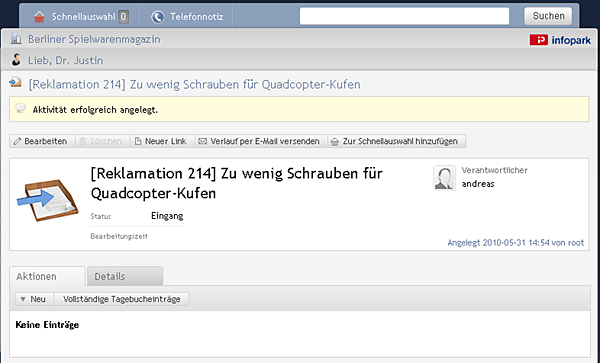Screen dimensions: 600x363
Task: Click the Keine Einträge text
Action: coord(47,325)
